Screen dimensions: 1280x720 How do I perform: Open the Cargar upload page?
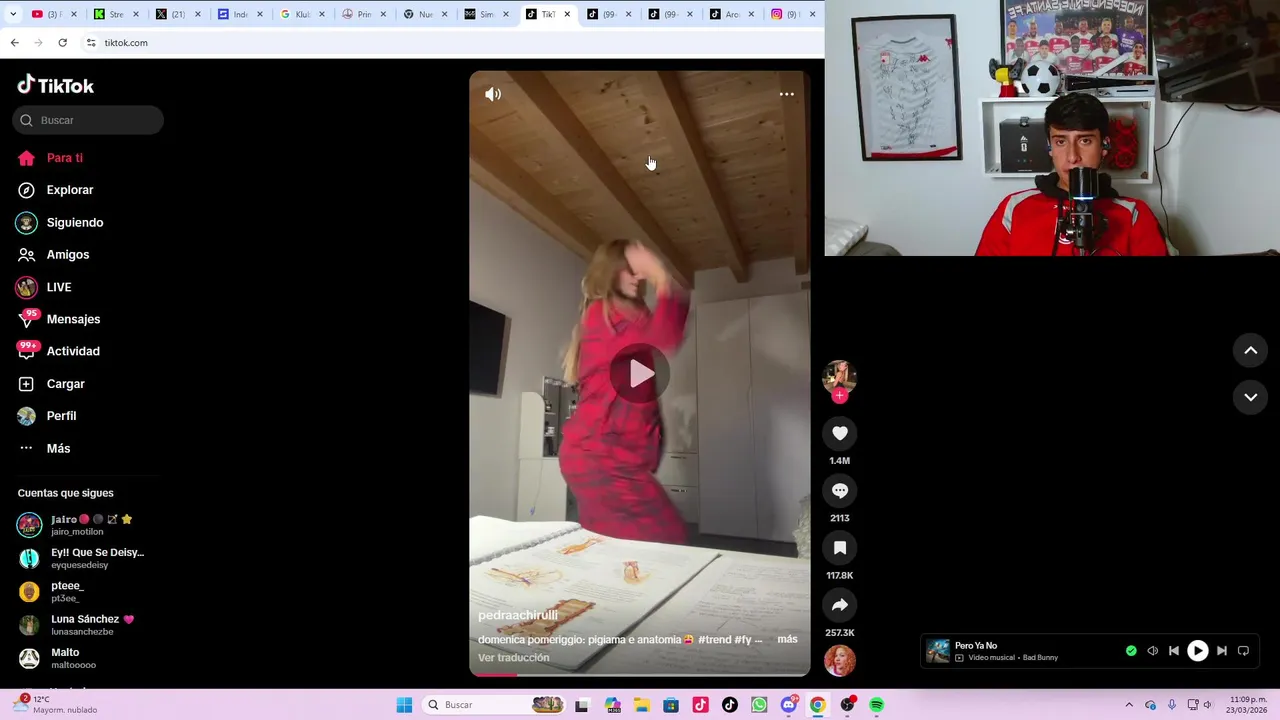[51, 384]
